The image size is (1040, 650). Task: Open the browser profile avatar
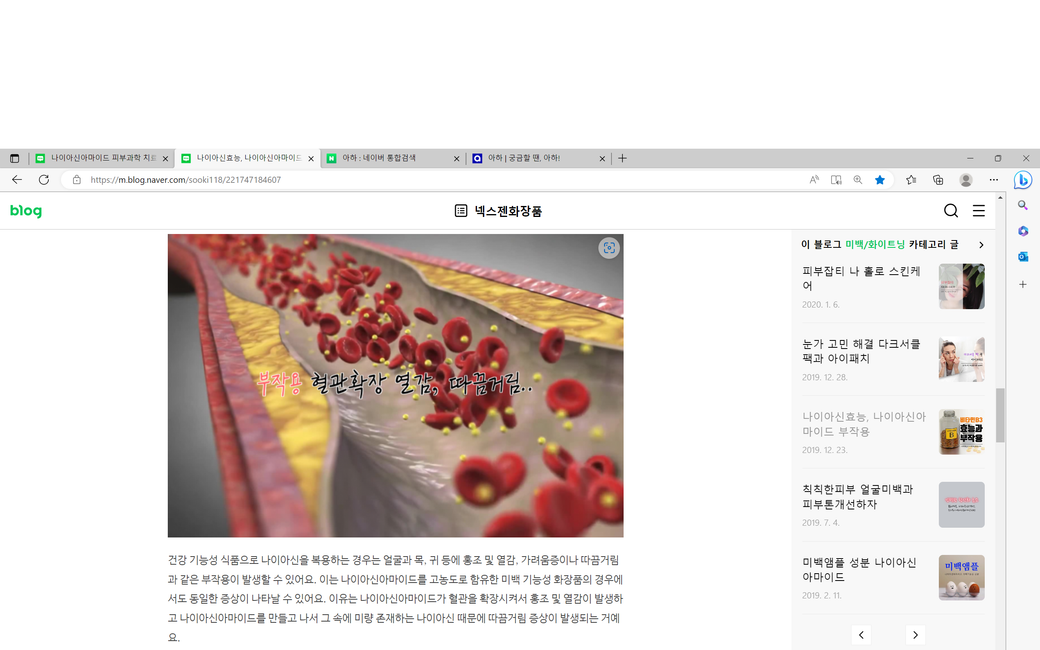coord(965,180)
